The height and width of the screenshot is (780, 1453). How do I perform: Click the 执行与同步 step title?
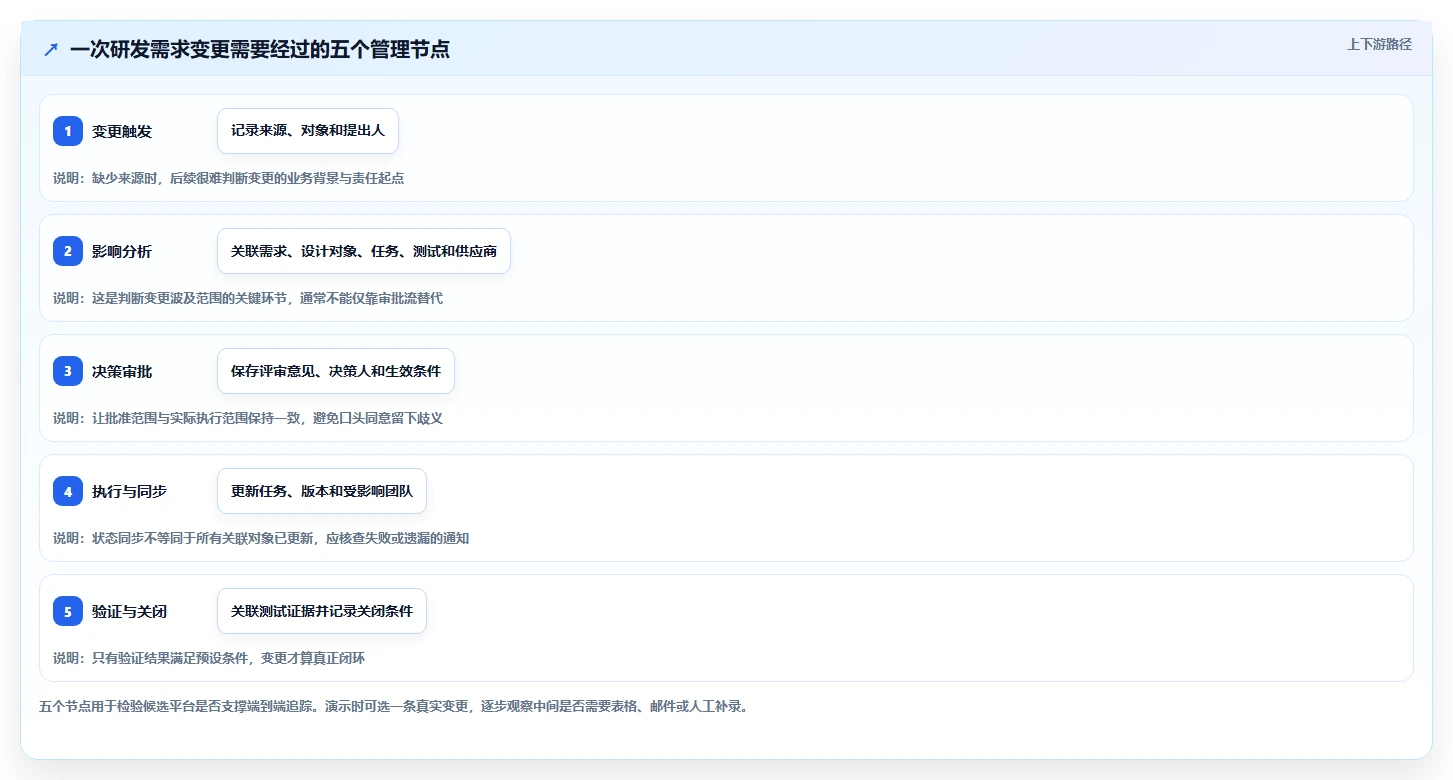pos(129,491)
